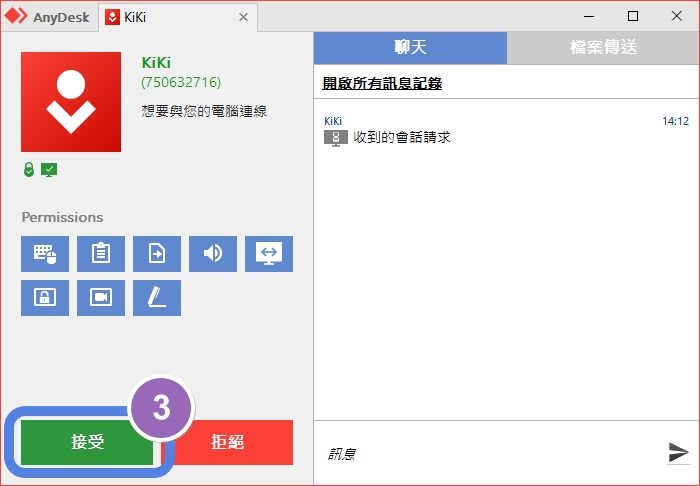This screenshot has width=700, height=486.
Task: Toggle file transfer permission icon
Action: 157,254
